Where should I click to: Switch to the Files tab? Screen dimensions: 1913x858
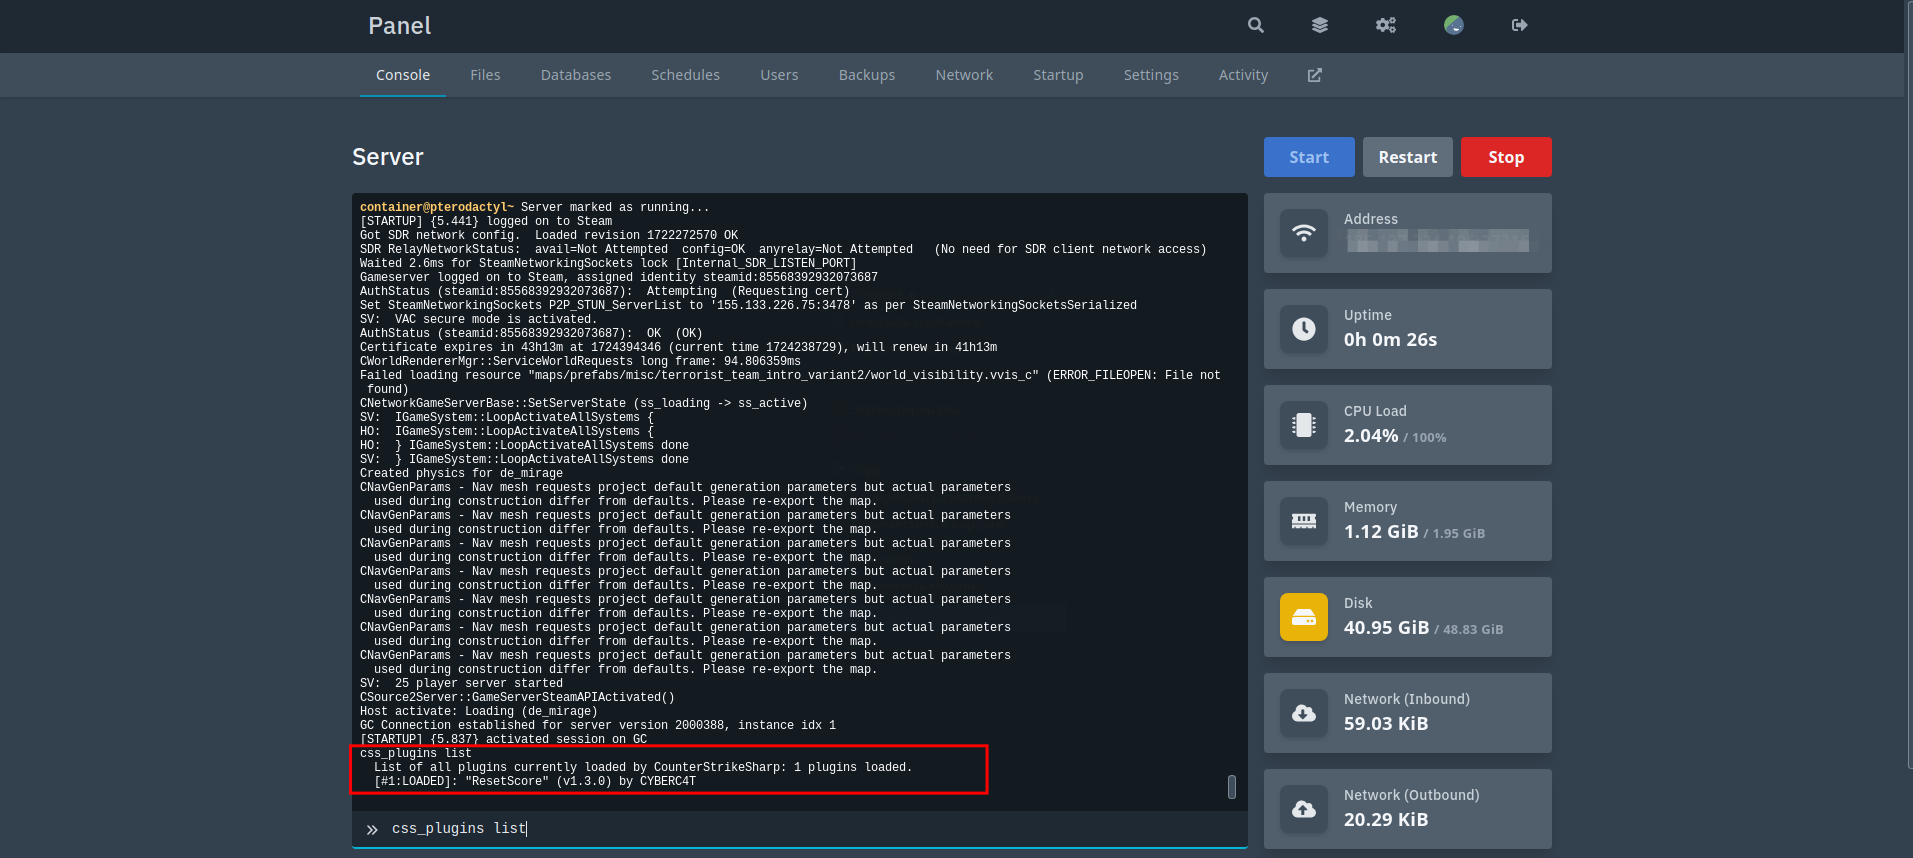485,75
